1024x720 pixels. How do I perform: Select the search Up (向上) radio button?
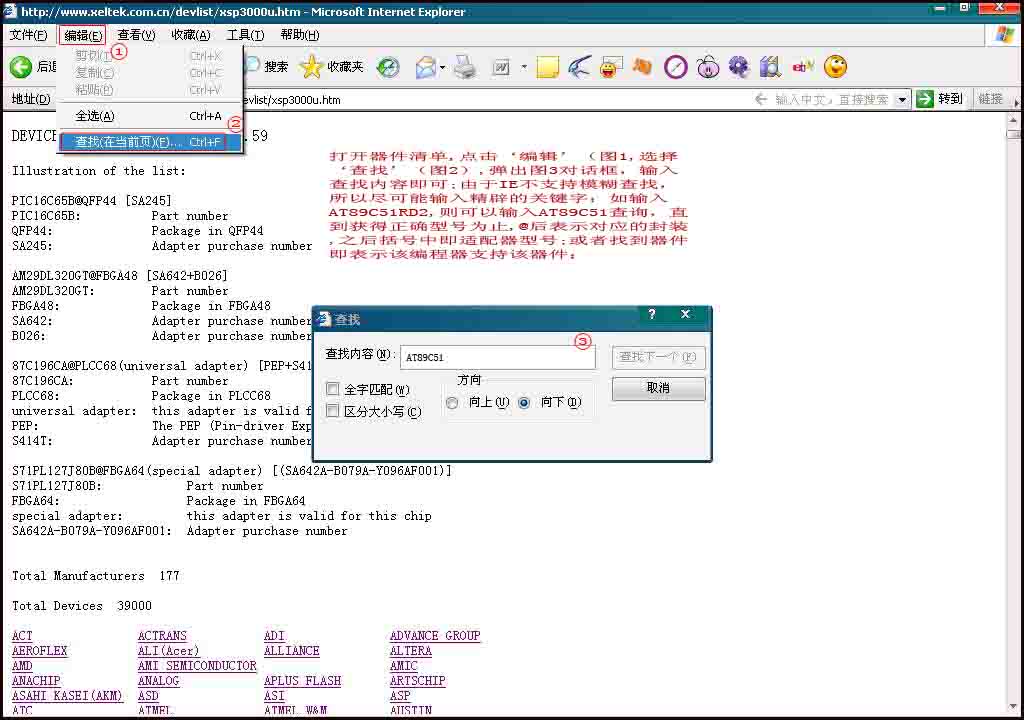[452, 403]
